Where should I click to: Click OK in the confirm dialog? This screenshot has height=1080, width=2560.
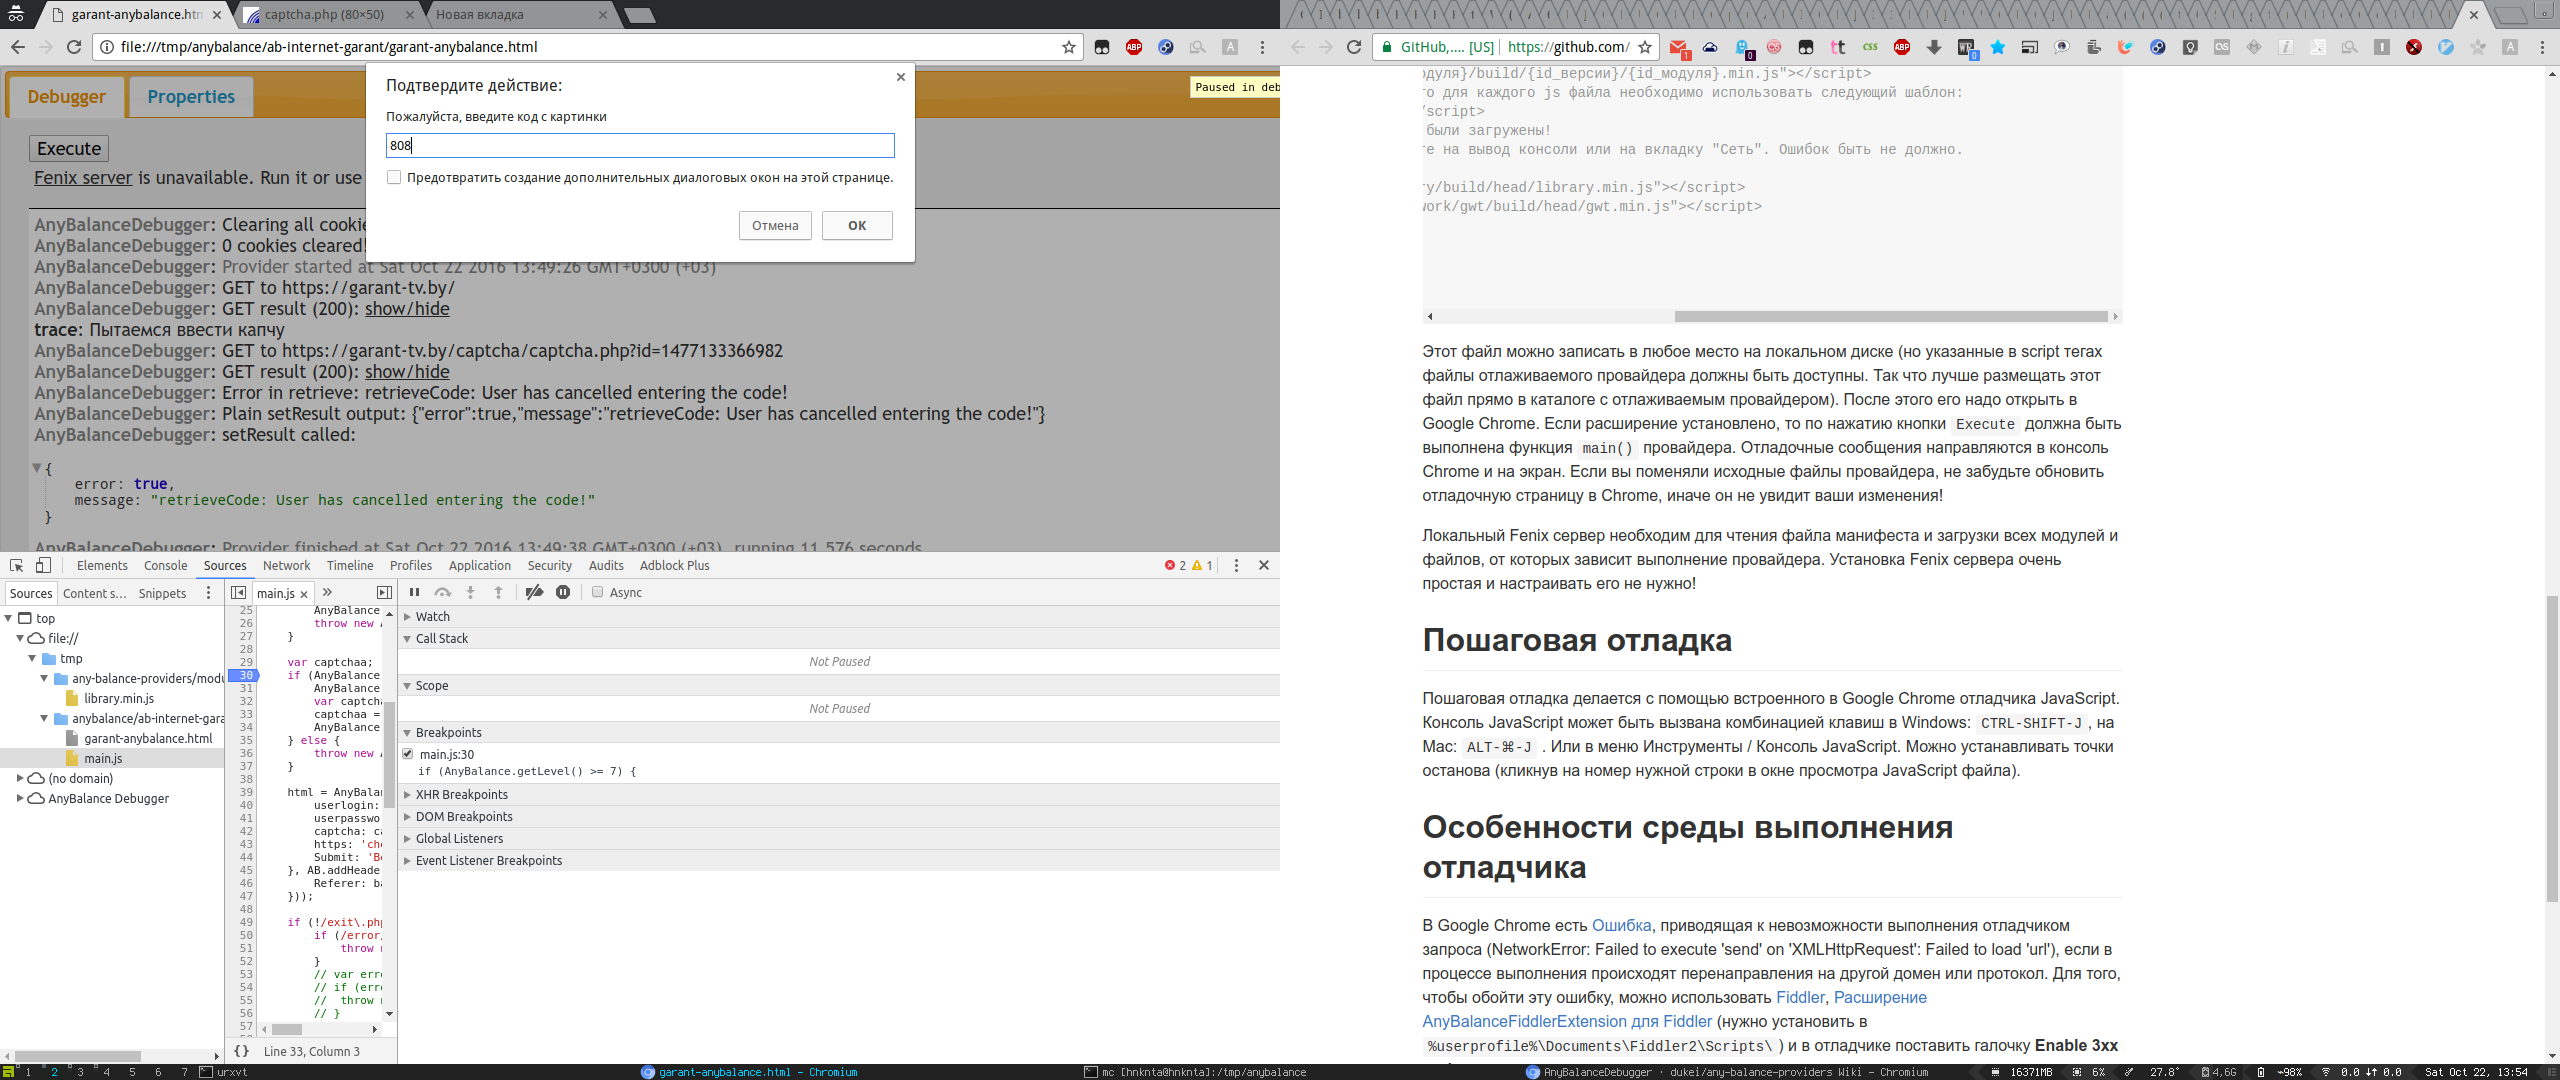tap(857, 225)
